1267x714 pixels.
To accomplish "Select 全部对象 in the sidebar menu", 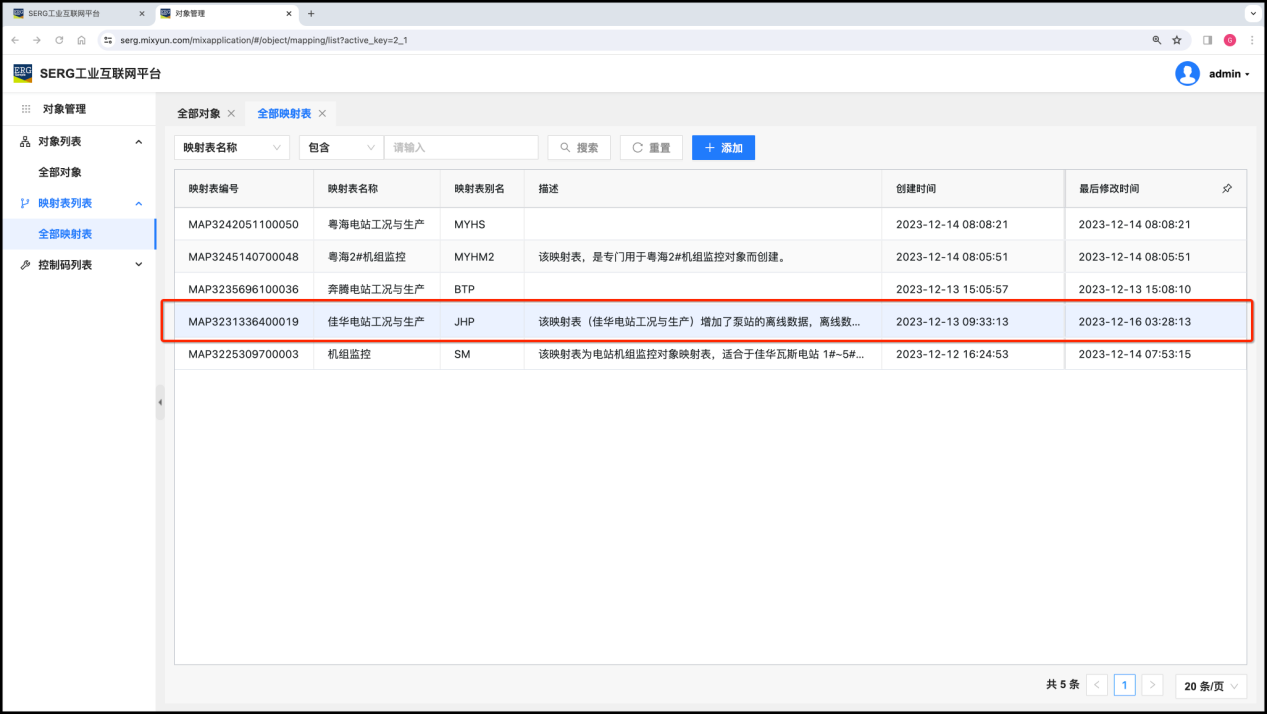I will 60,172.
